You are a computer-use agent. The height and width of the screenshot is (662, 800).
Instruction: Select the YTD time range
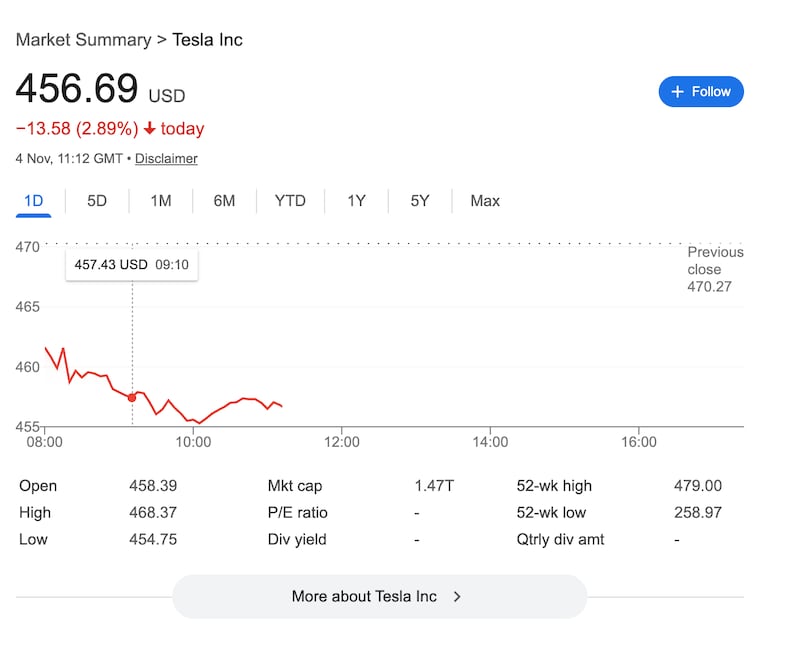[289, 201]
